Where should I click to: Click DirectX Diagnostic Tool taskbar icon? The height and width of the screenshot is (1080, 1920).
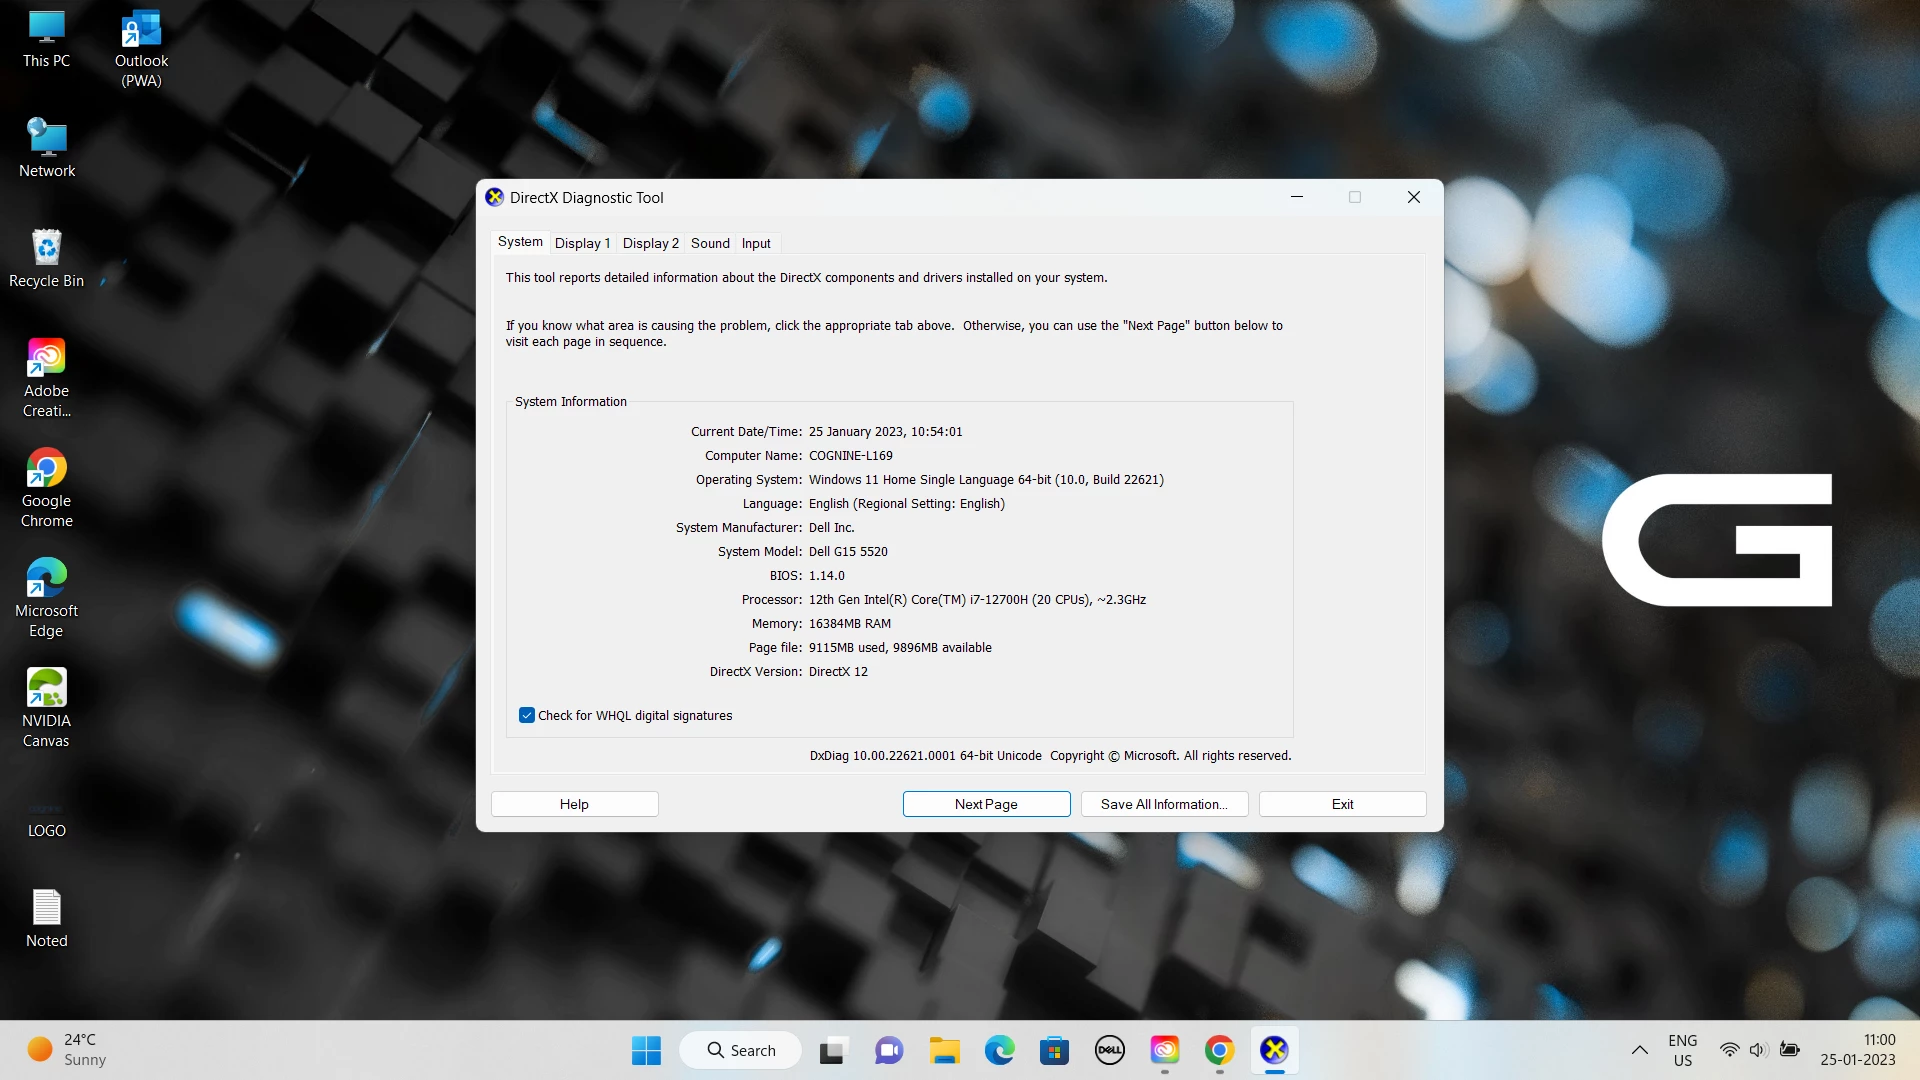[1274, 1050]
